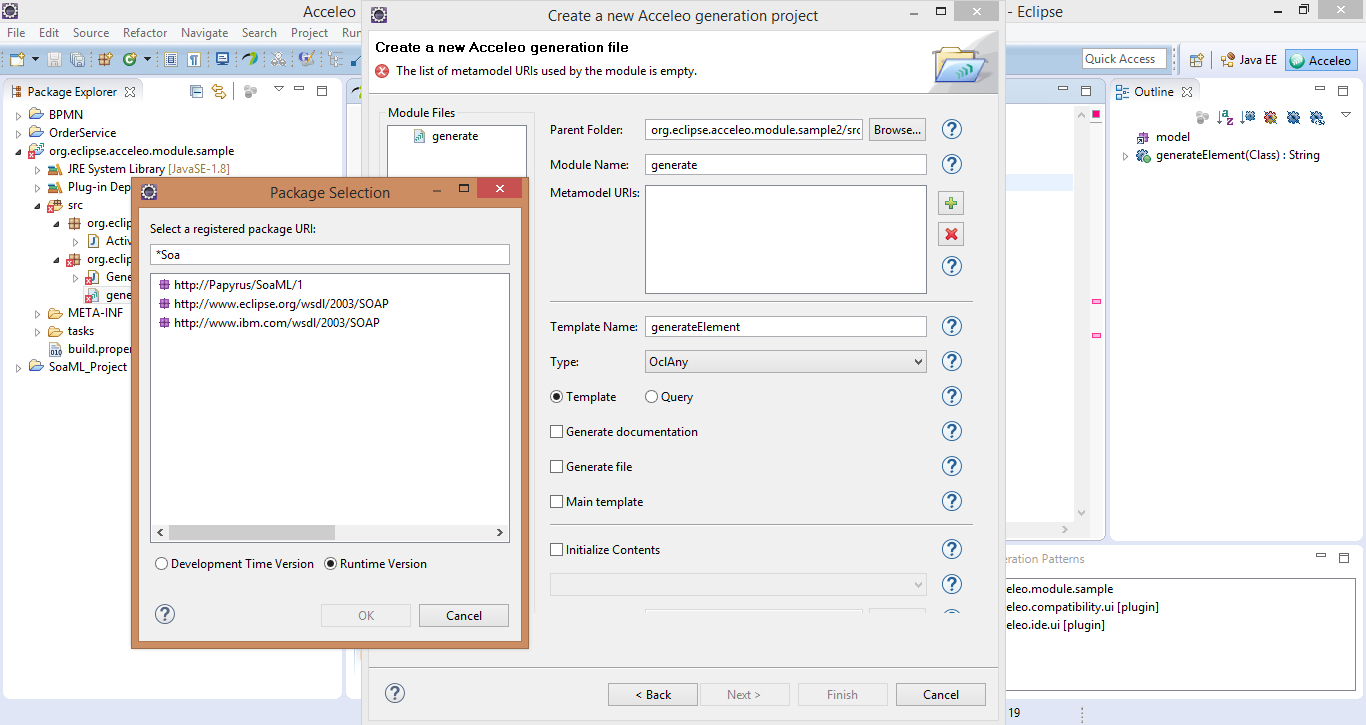Click alphabetical sort icon in Outline
The height and width of the screenshot is (725, 1366).
click(1224, 117)
